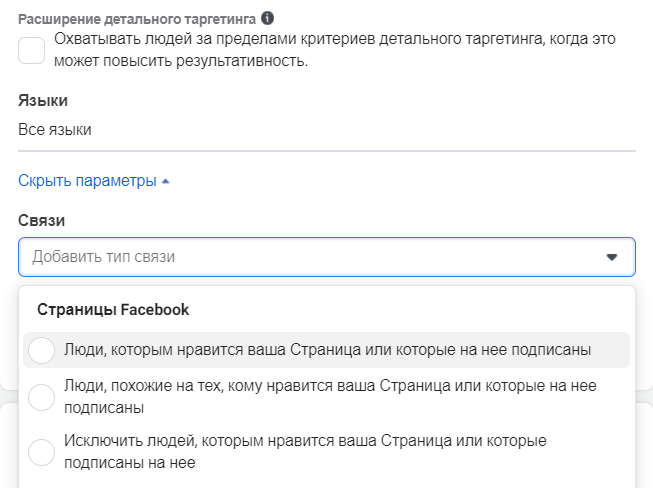
Task: Collapse options using the small up triangle
Action: (166, 181)
